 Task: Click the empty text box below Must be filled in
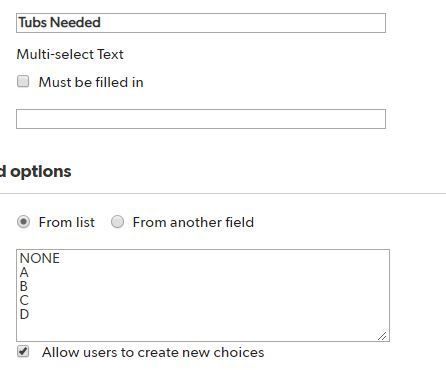coord(201,119)
